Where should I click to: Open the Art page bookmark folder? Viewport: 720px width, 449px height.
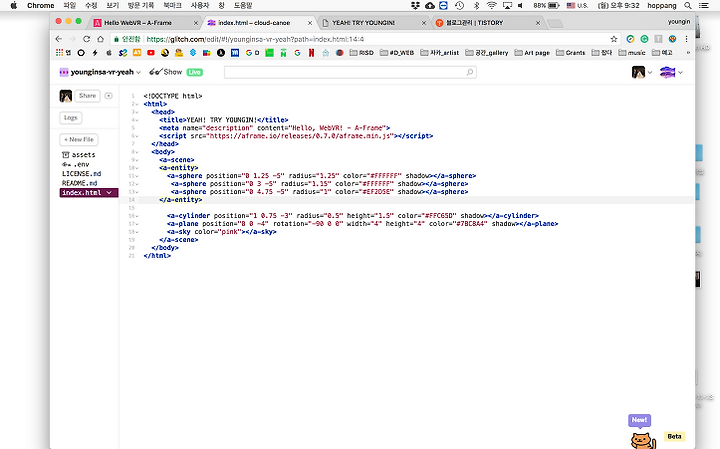pyautogui.click(x=532, y=53)
